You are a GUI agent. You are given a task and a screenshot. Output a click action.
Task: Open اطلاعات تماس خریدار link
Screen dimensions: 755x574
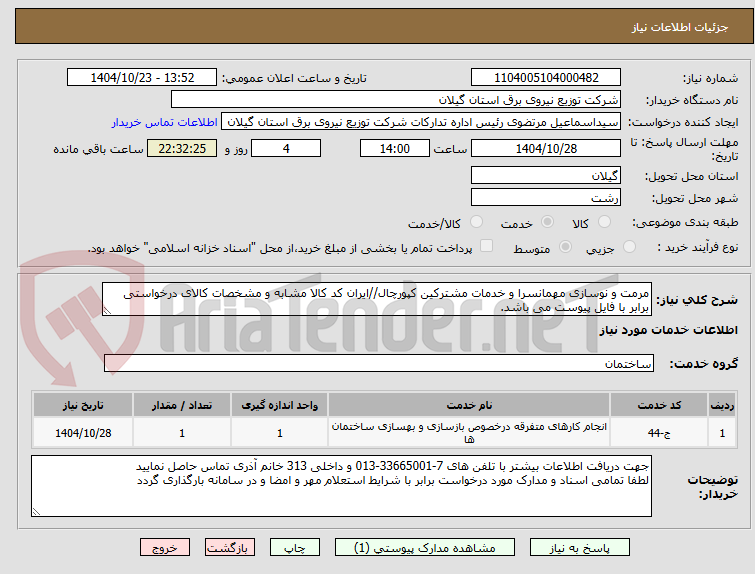(x=165, y=122)
